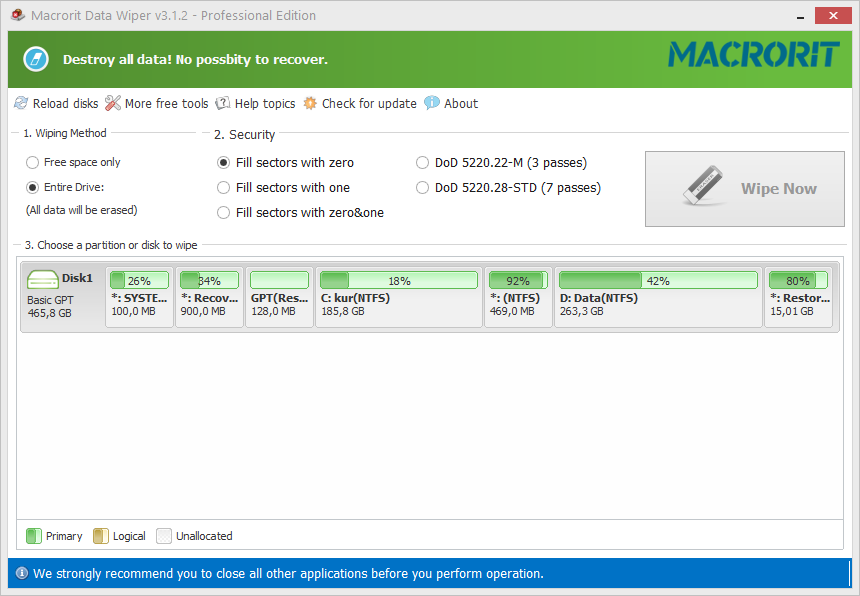
Task: Minimize the Data Wiper window
Action: [x=800, y=16]
